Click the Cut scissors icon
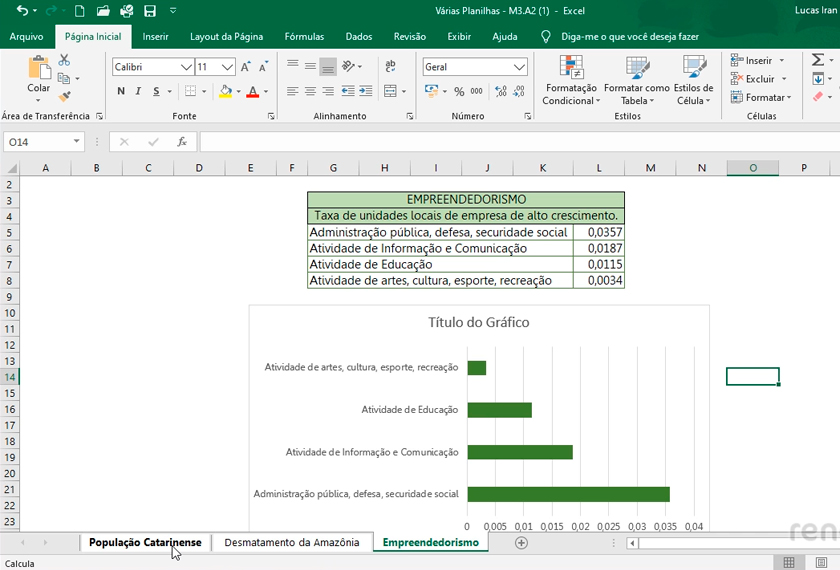The height and width of the screenshot is (570, 840). [64, 61]
